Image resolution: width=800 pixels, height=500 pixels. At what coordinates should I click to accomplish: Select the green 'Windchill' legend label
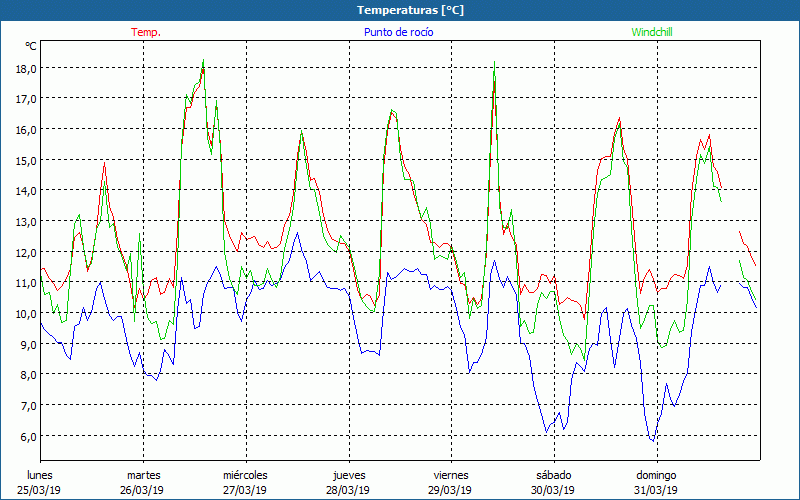[x=652, y=32]
